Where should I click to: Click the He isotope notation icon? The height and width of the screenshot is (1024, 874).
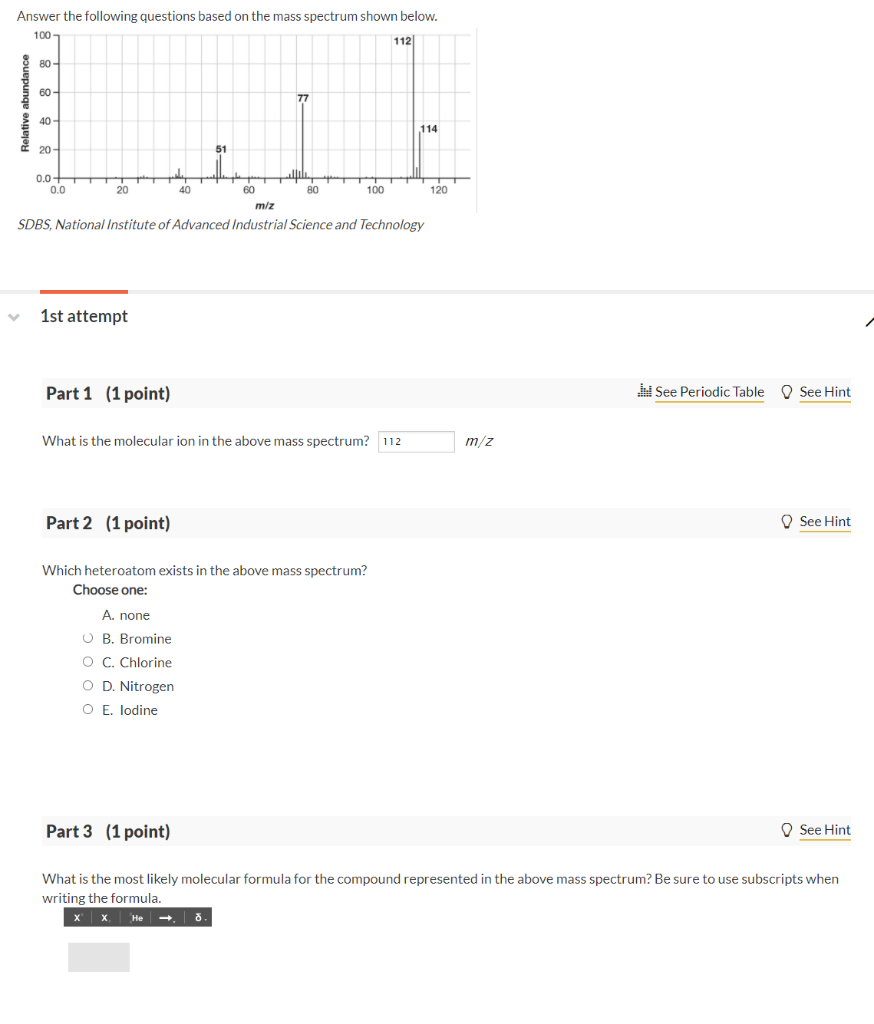pos(136,917)
